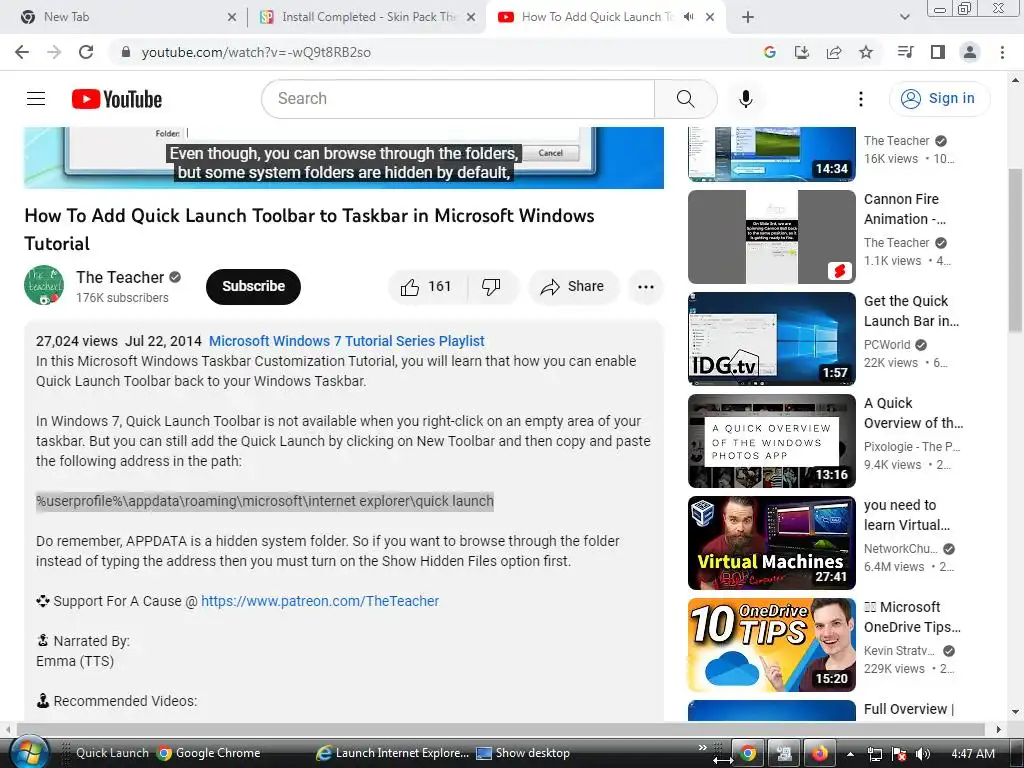Click the Action Center flag tray icon
1024x768 pixels.
899,754
